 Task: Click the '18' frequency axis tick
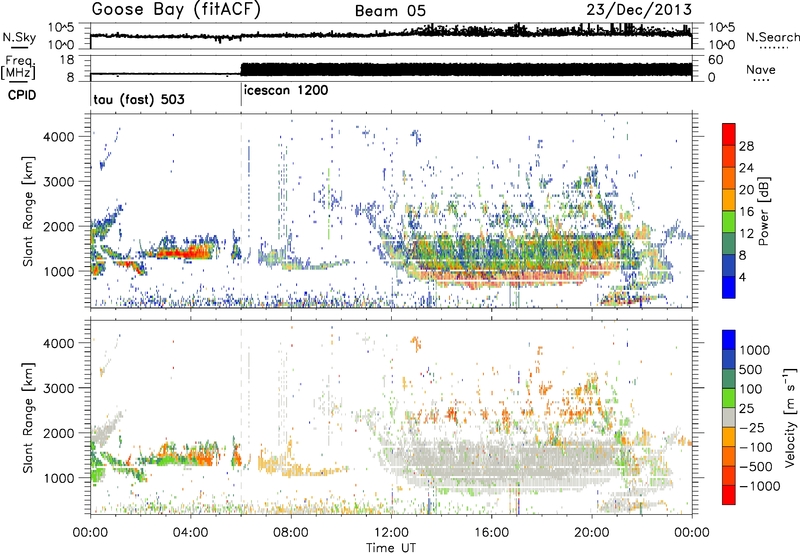coord(67,60)
